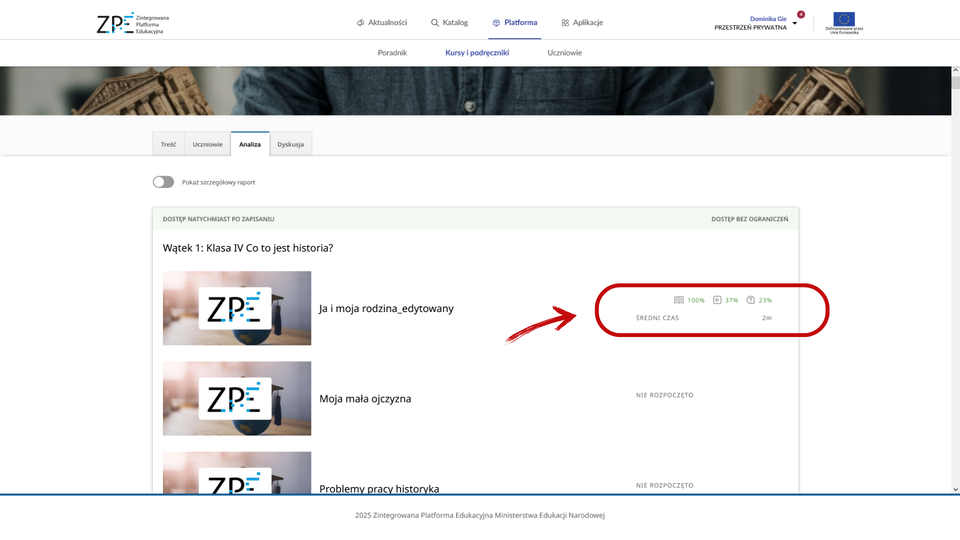
Task: Open the Uczniowie submenu item
Action: coord(565,52)
